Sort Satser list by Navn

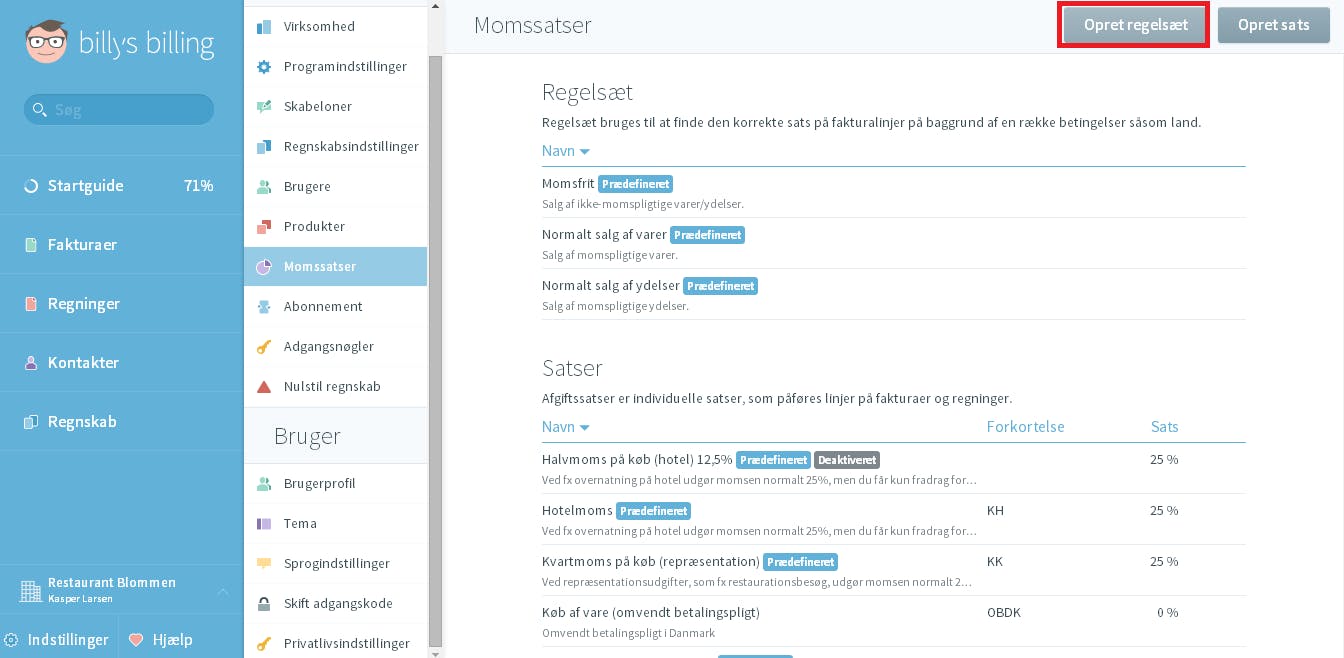tap(566, 427)
